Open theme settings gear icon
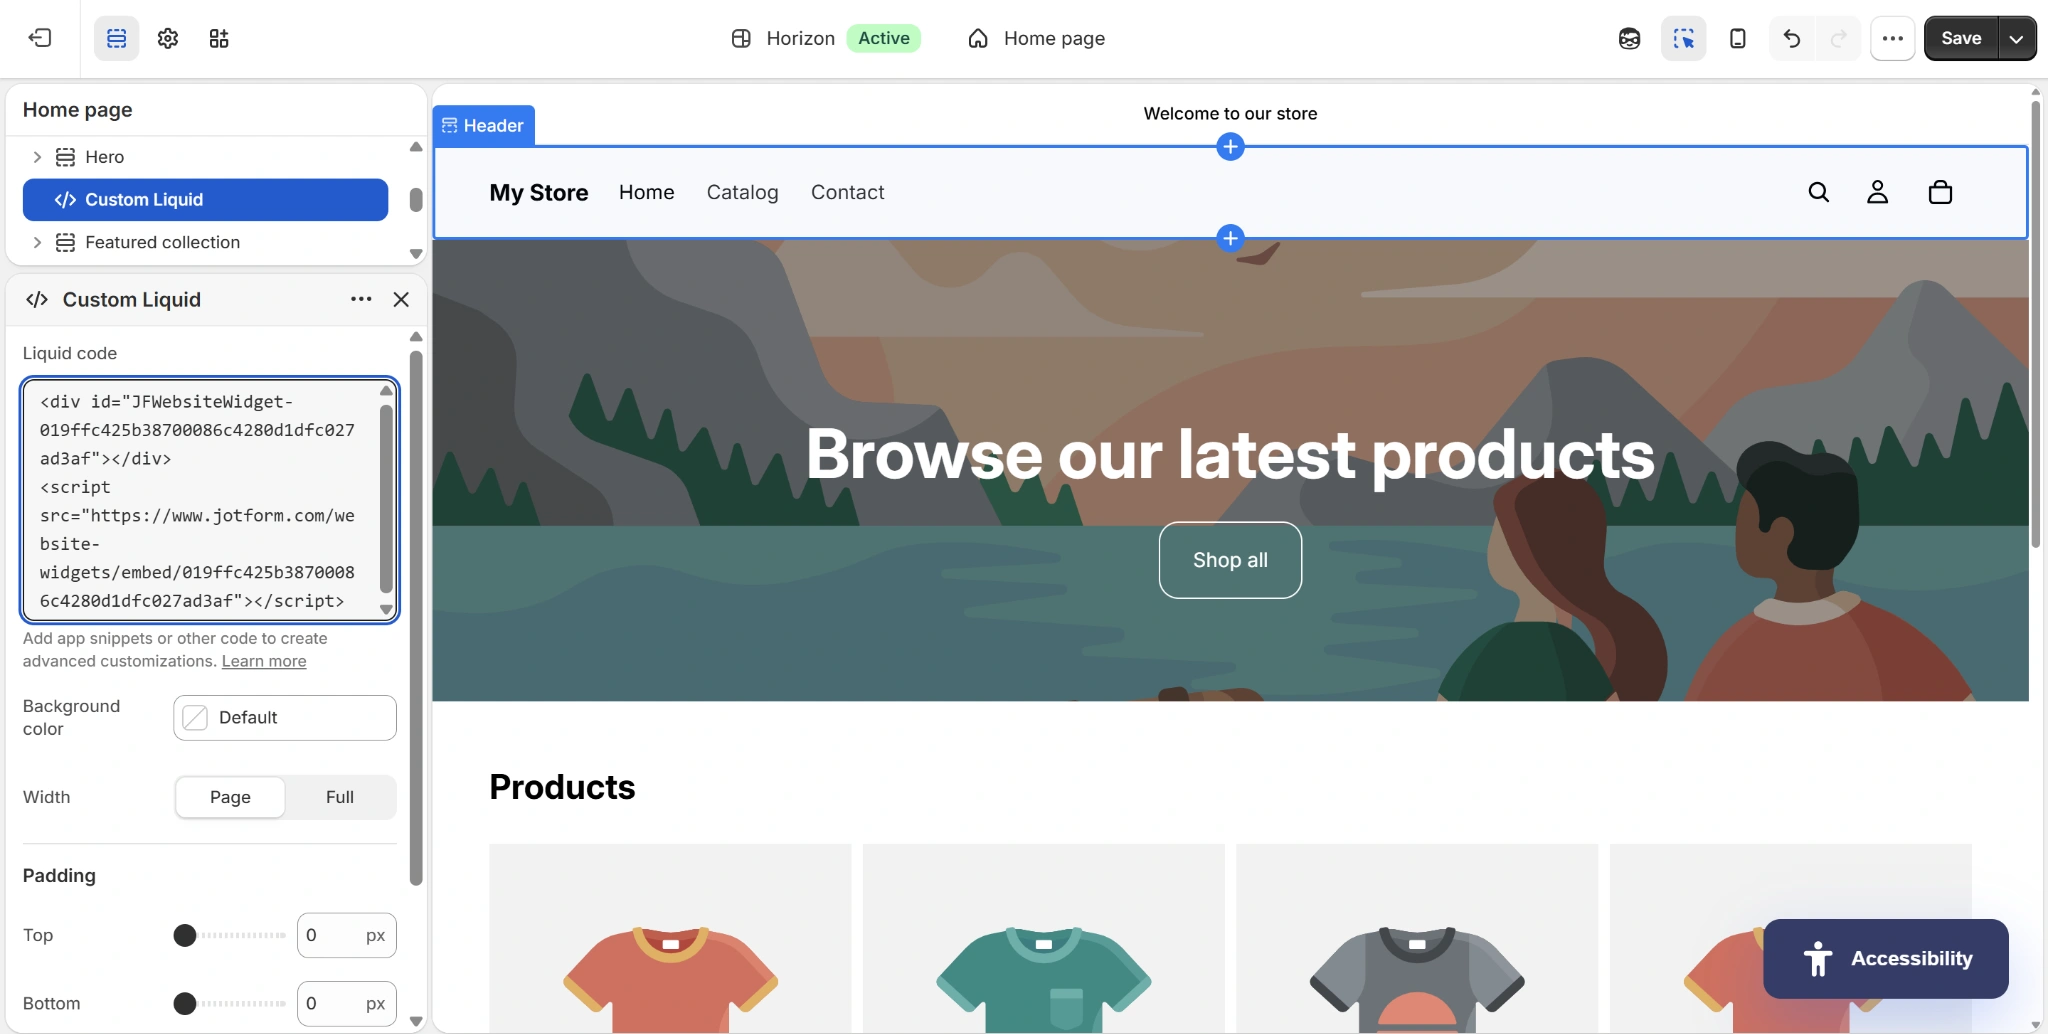Image resolution: width=2048 pixels, height=1034 pixels. [168, 38]
